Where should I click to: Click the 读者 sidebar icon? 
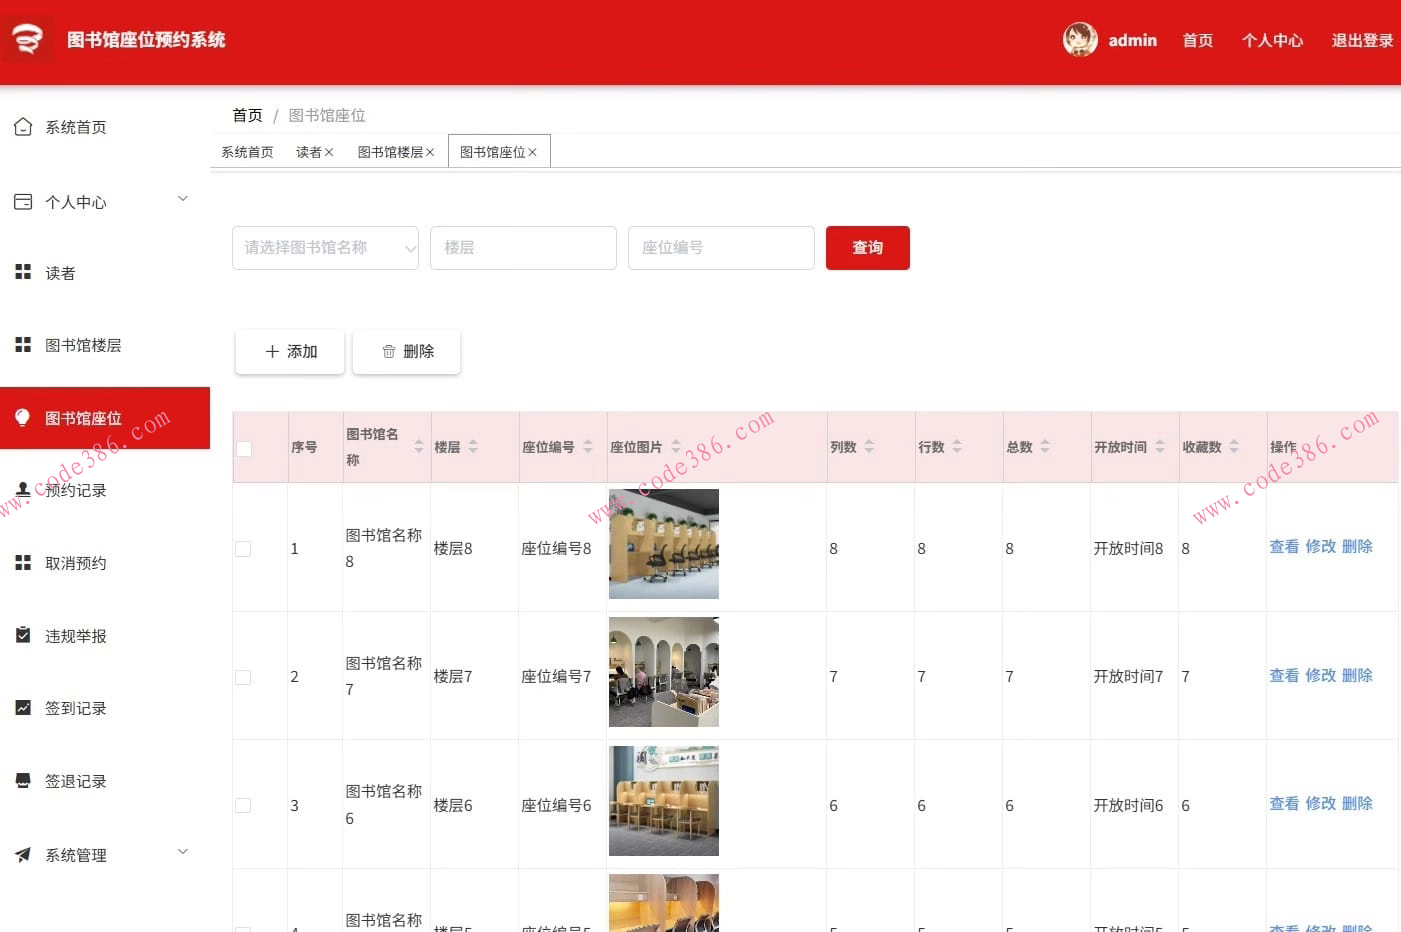tap(22, 272)
